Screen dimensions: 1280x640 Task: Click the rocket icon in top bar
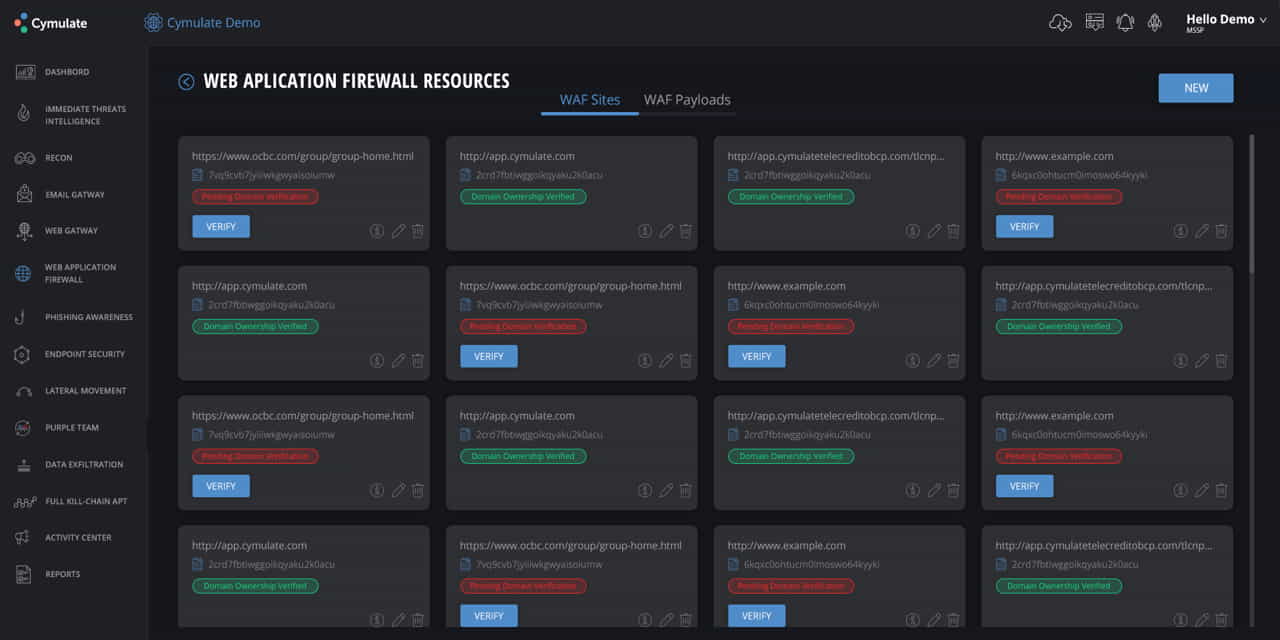pyautogui.click(x=1155, y=23)
